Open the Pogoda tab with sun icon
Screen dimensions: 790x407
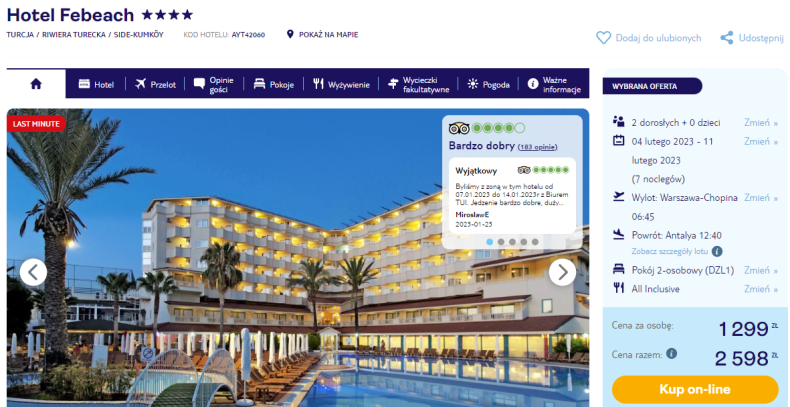pyautogui.click(x=488, y=85)
